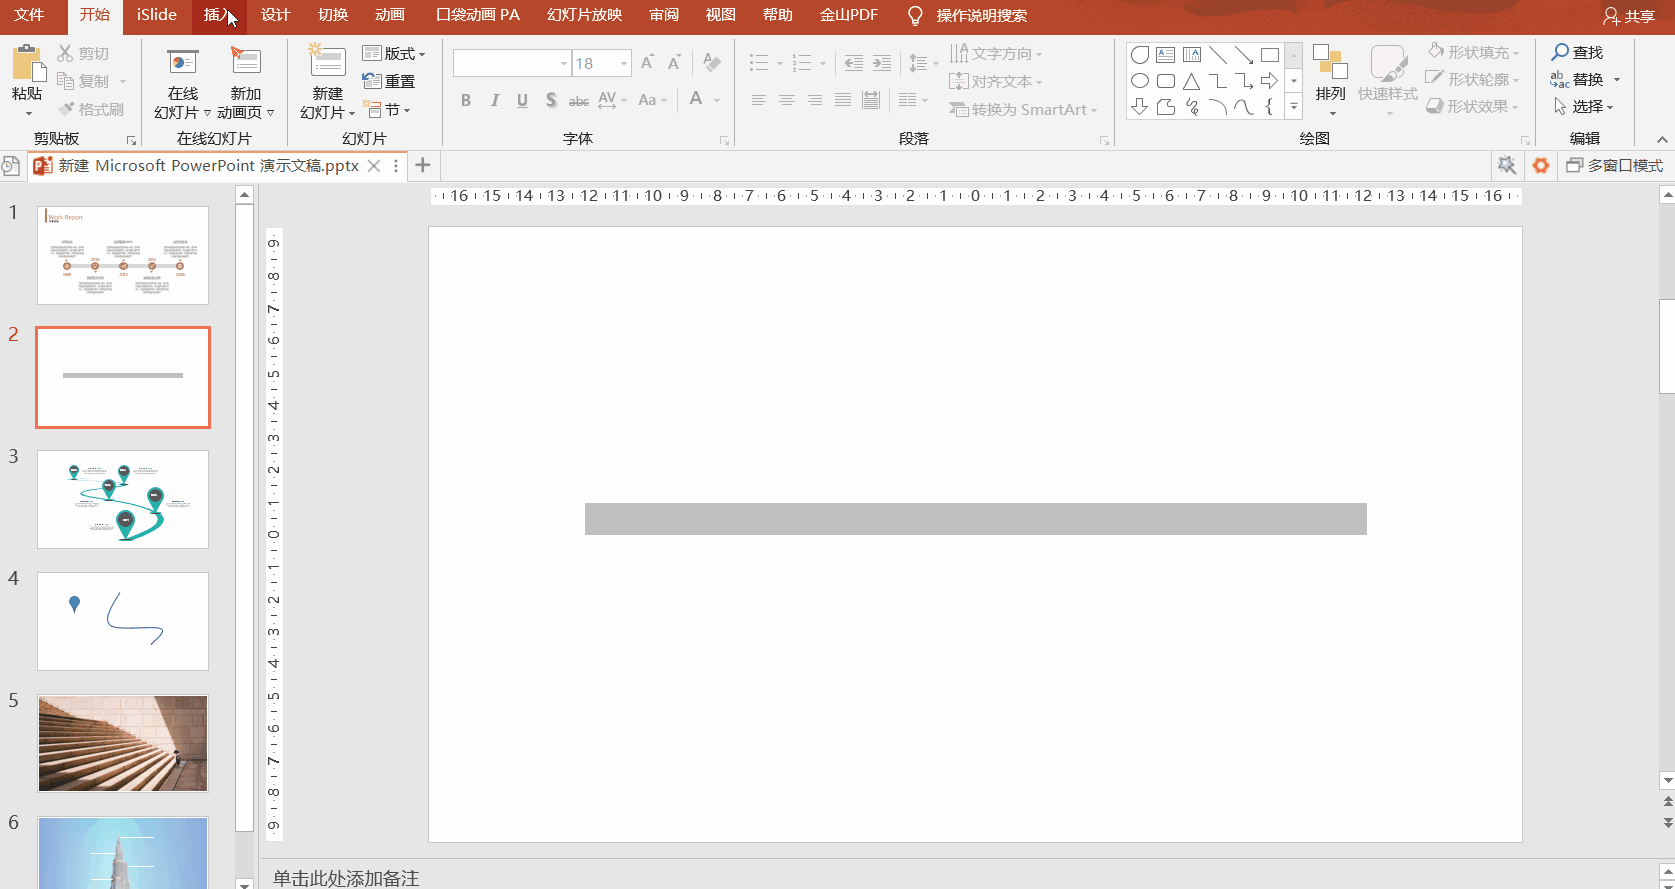Insert a rectangle from the shapes gallery
Image resolution: width=1675 pixels, height=889 pixels.
pos(1270,55)
